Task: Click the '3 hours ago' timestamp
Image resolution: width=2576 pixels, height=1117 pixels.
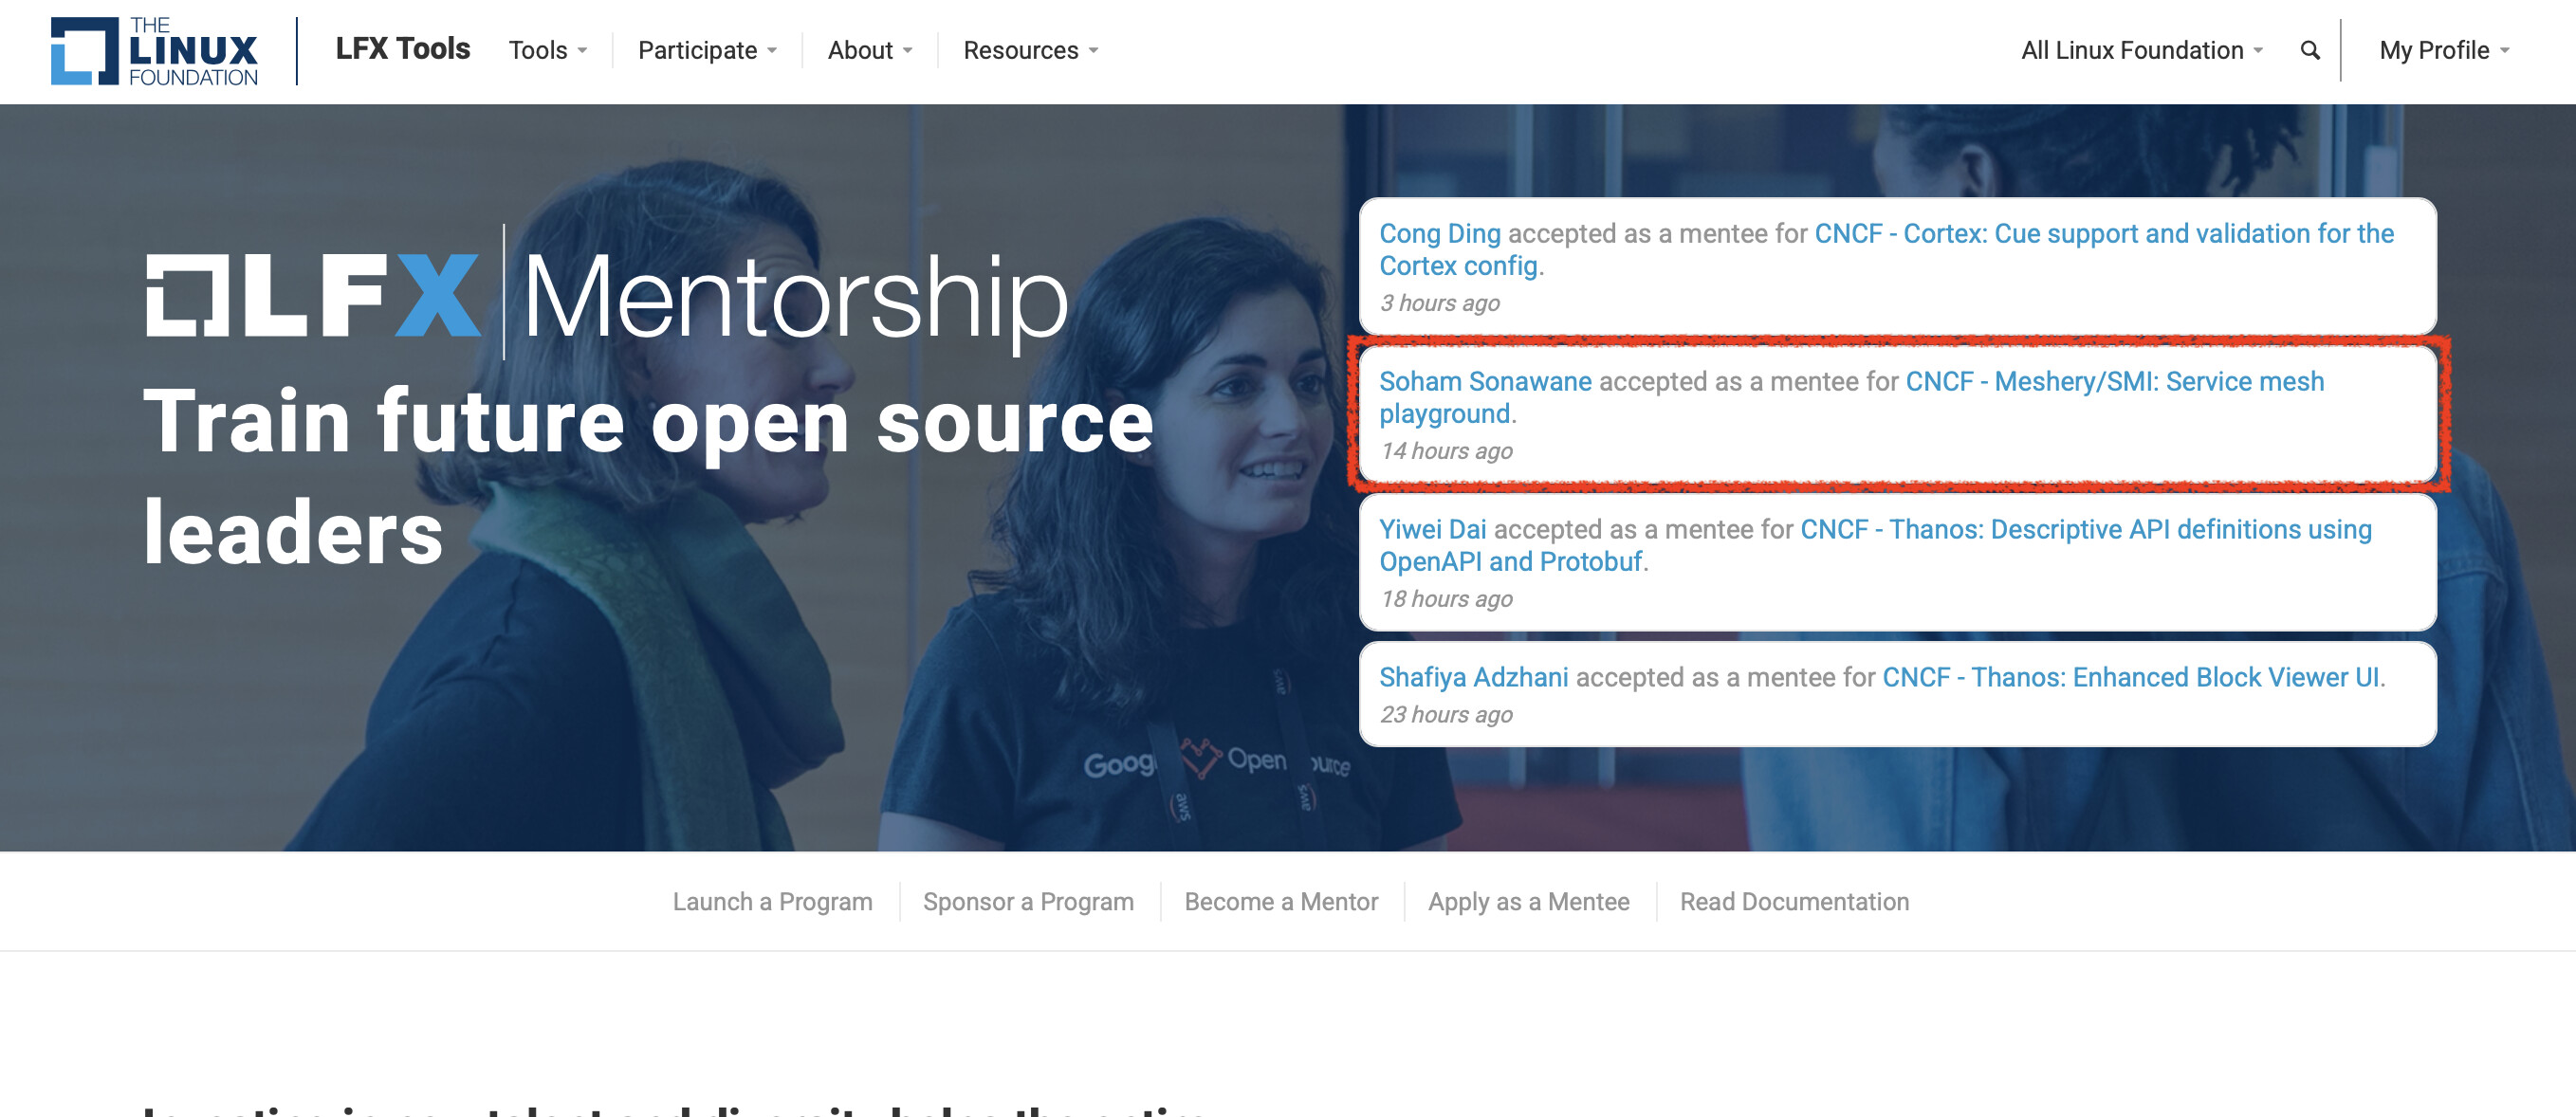Action: click(1439, 303)
